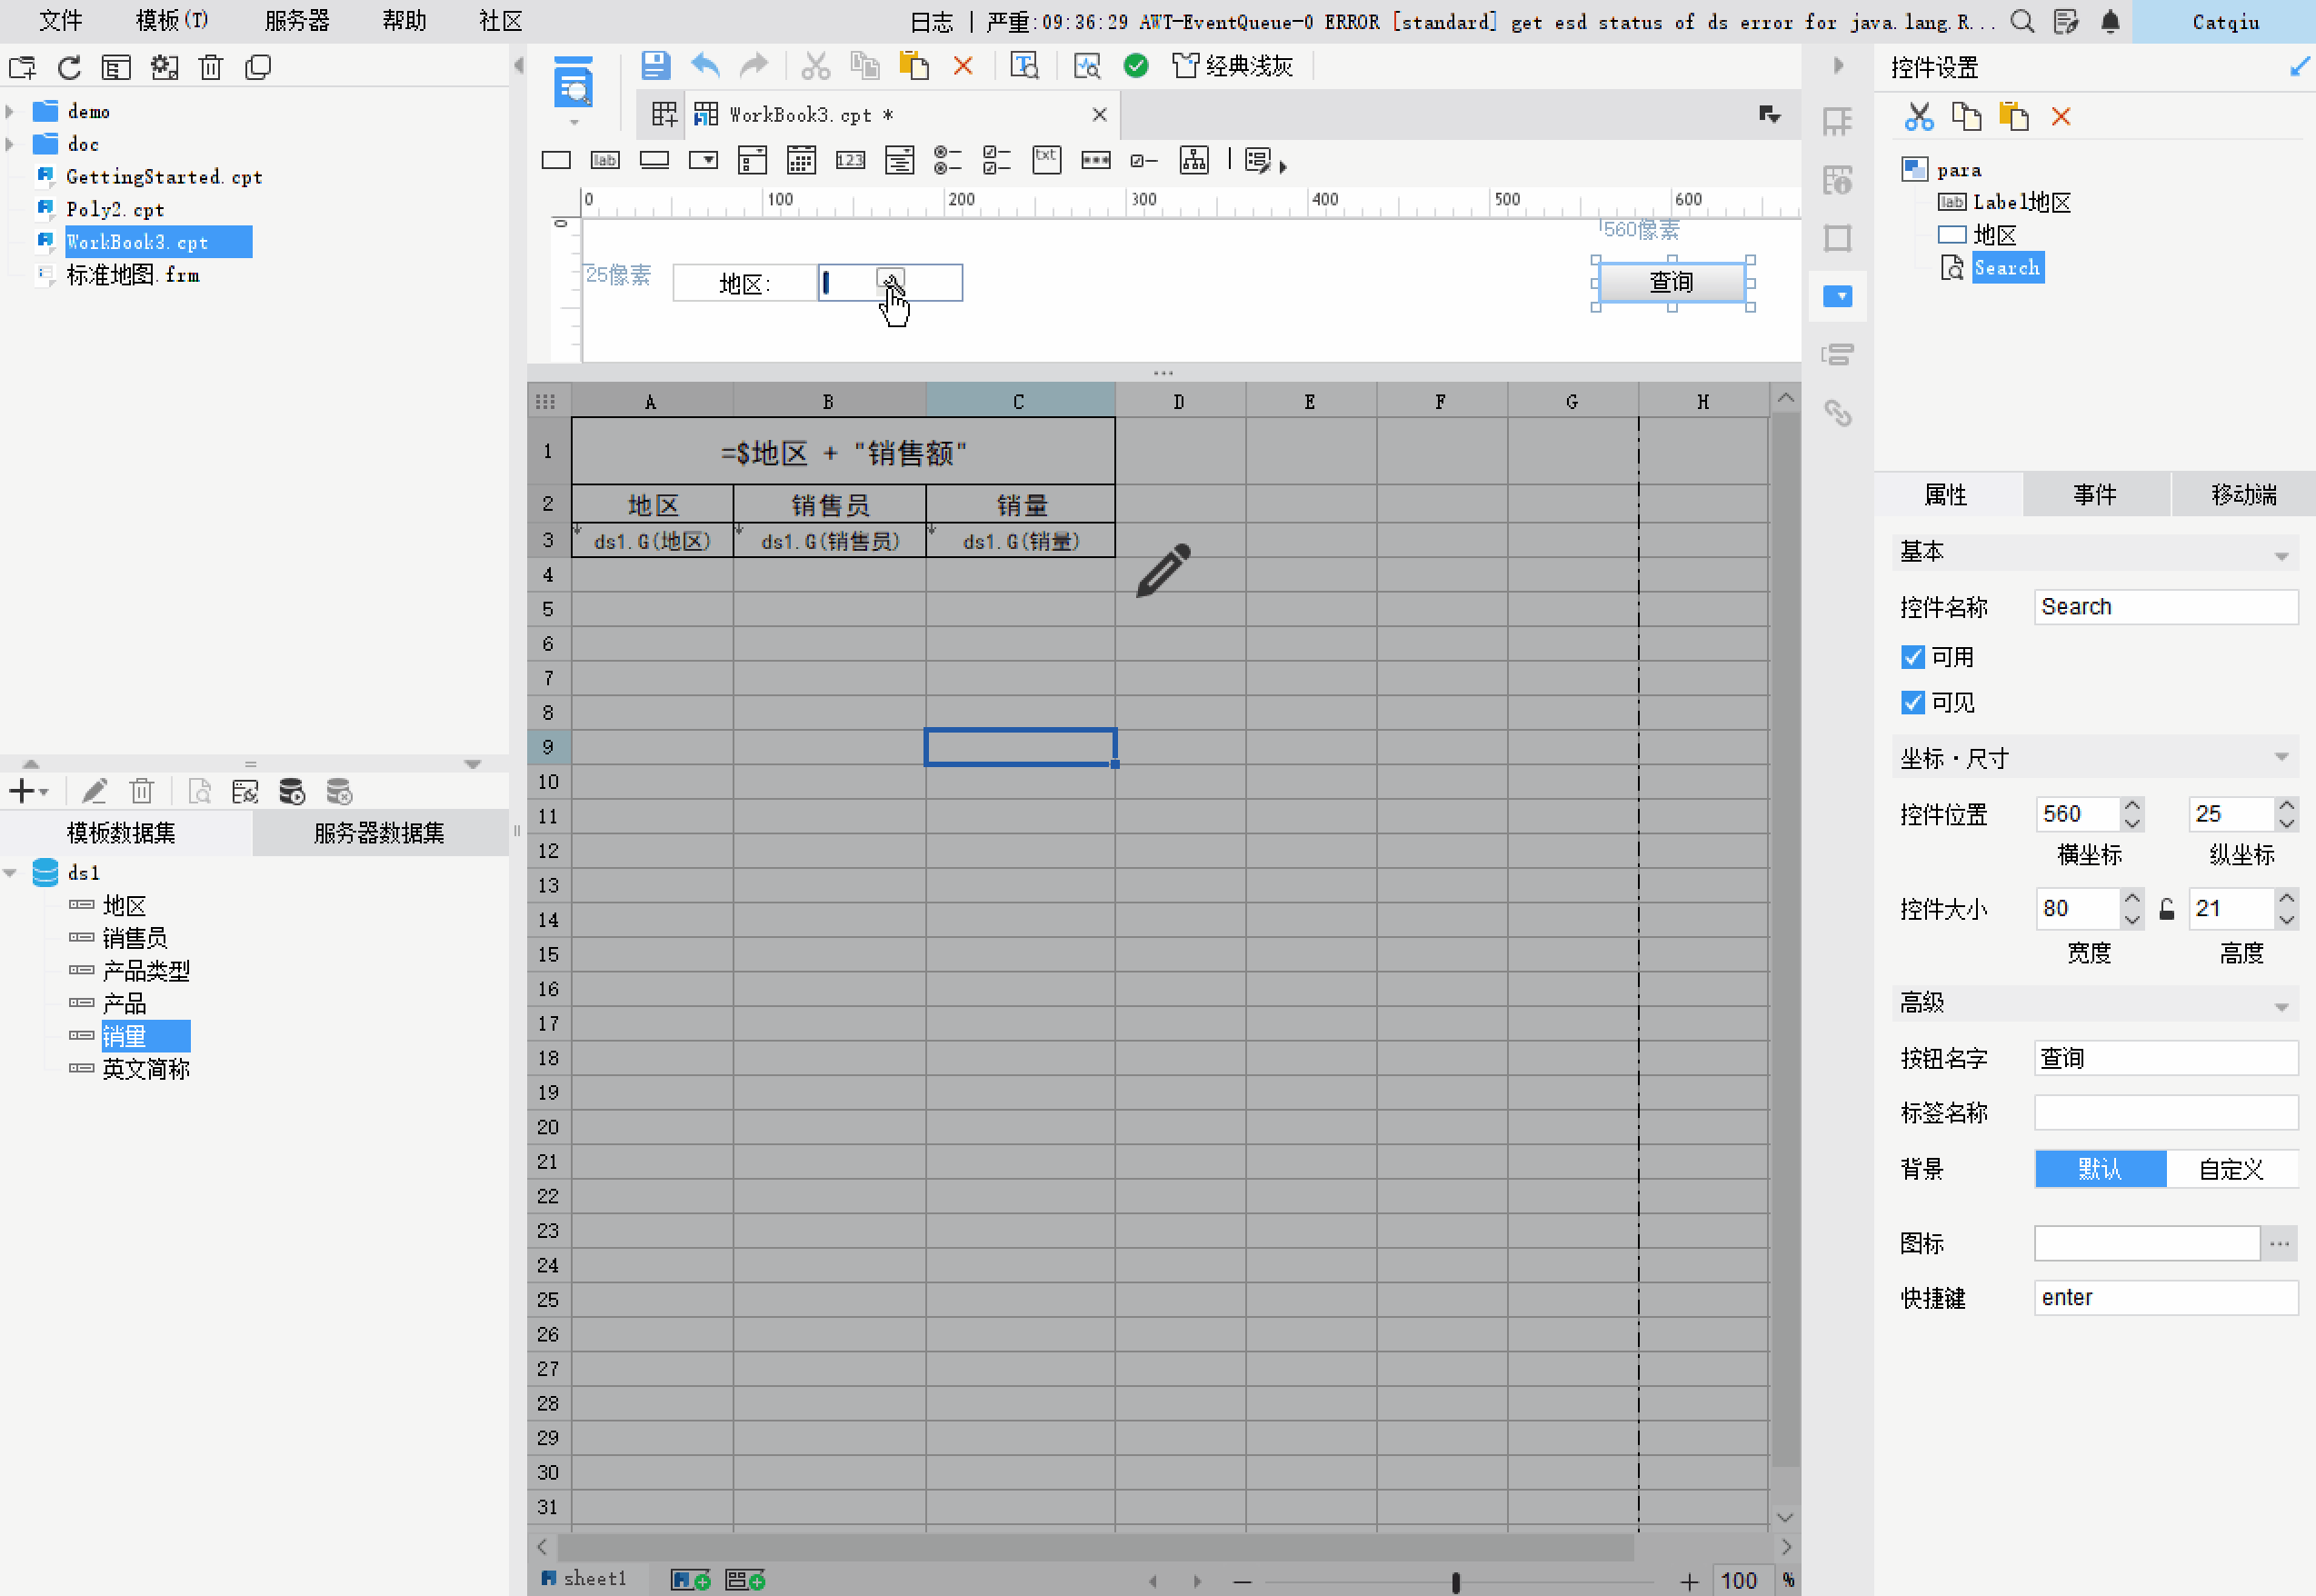Open the 服务器 menu
This screenshot has height=1596, width=2316.
point(297,21)
